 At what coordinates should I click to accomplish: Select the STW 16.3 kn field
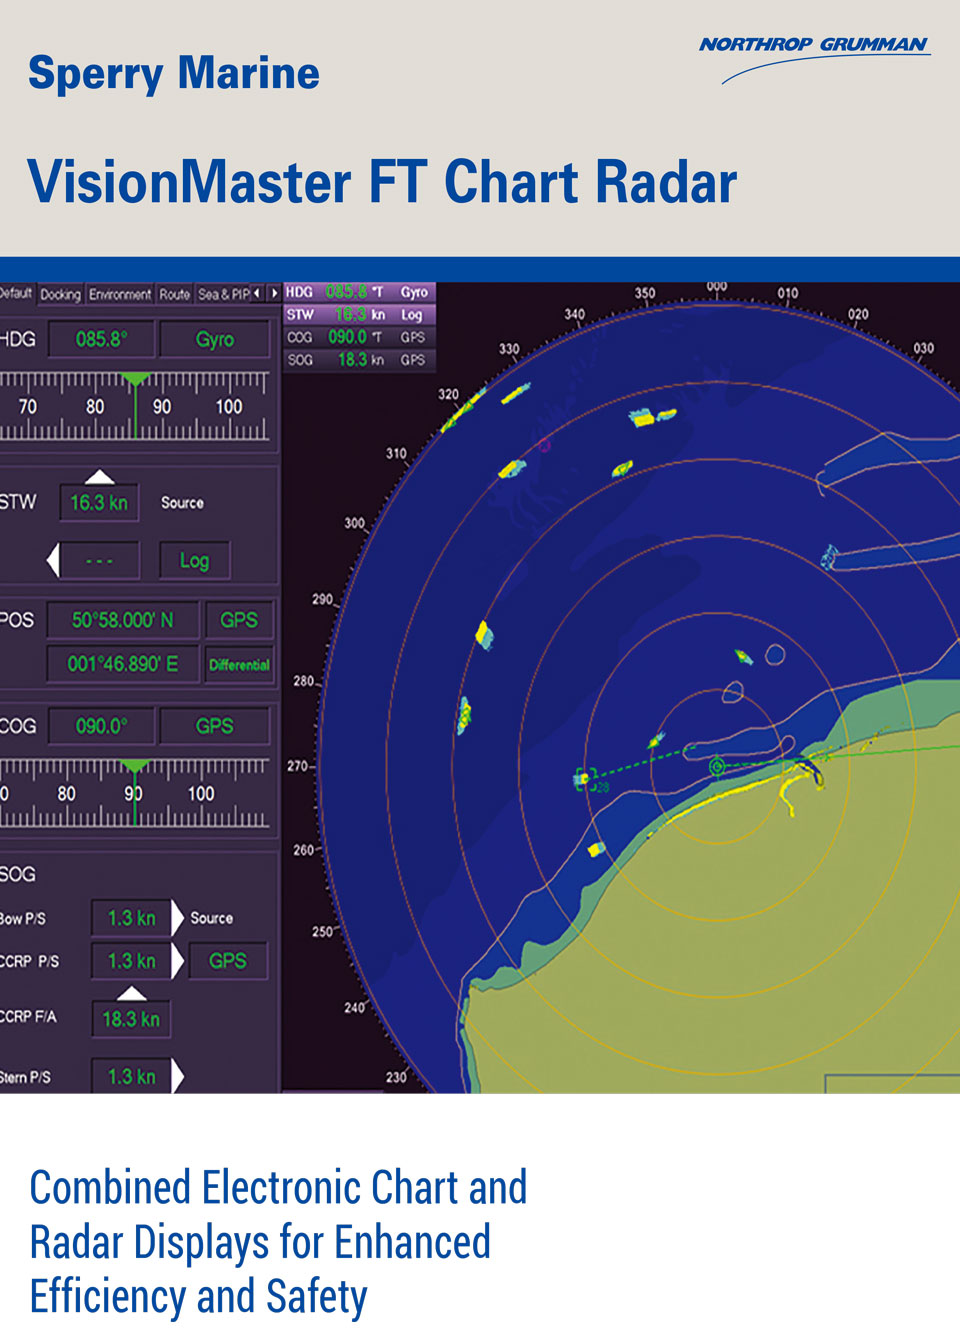[x=99, y=503]
